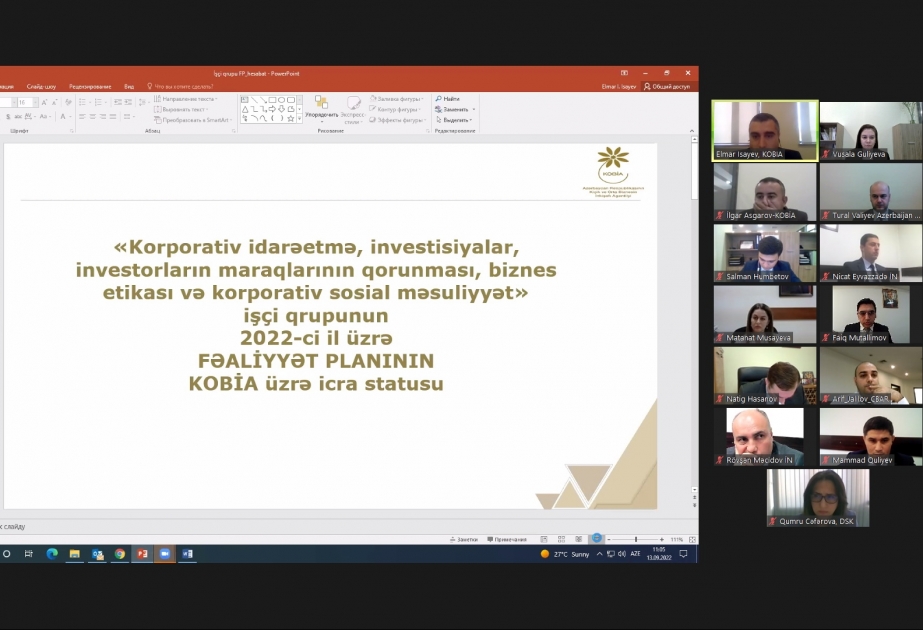Select the right arrow shape in gallery

[x=272, y=109]
